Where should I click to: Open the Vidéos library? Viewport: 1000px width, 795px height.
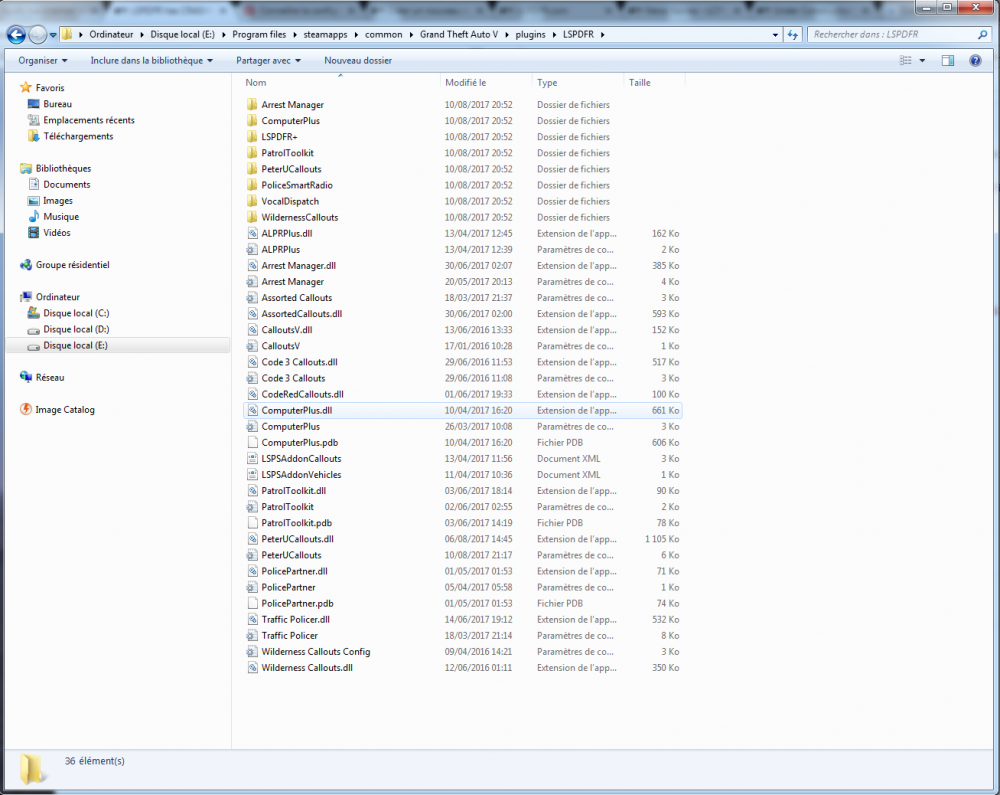(57, 233)
